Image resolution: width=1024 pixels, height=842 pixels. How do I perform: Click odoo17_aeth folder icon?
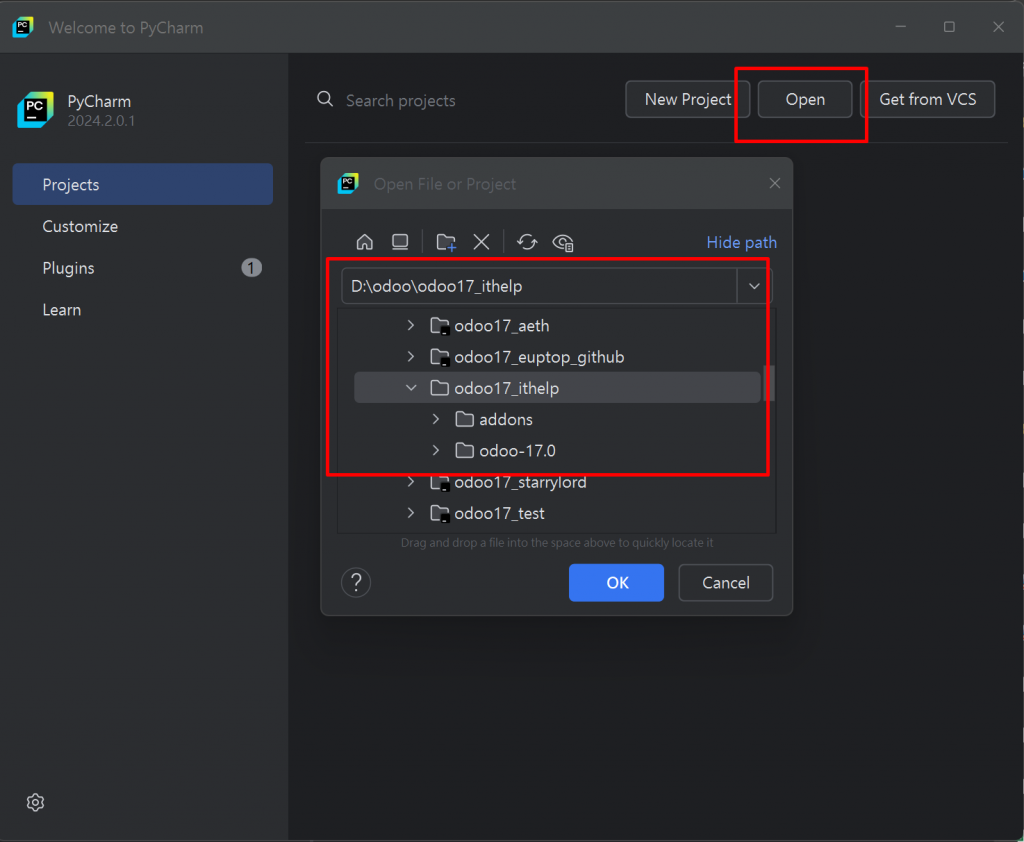click(440, 325)
